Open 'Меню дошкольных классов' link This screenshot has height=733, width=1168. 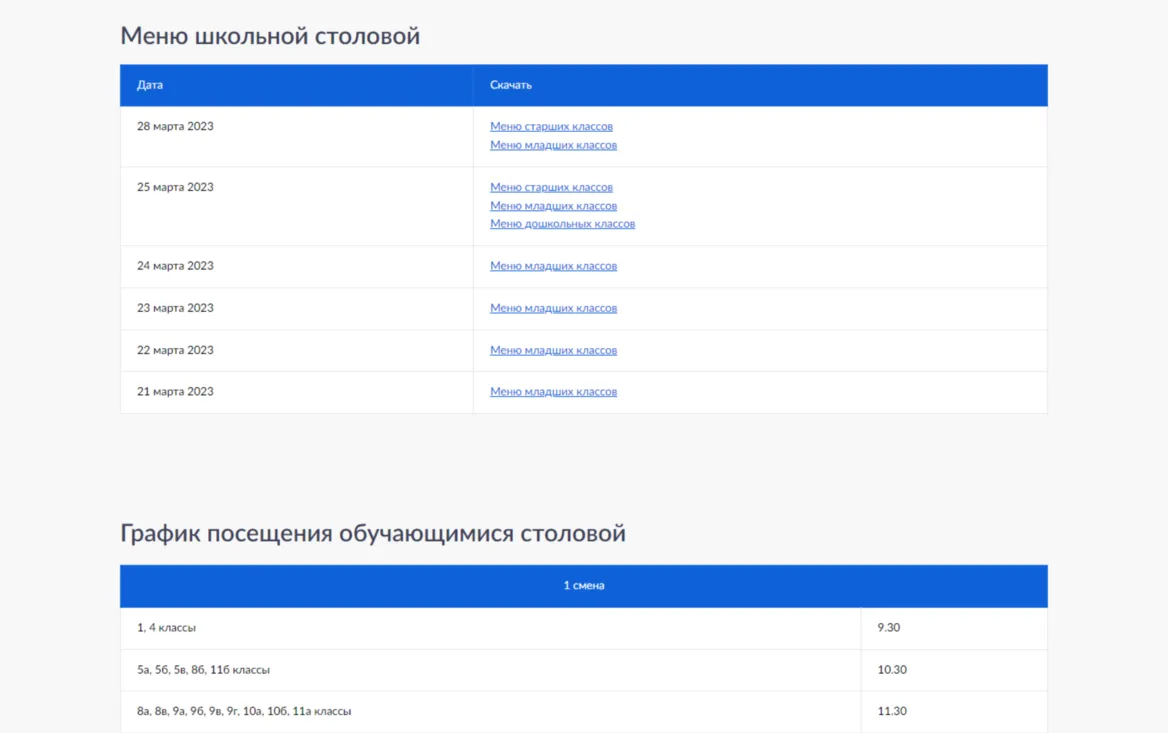coord(562,223)
